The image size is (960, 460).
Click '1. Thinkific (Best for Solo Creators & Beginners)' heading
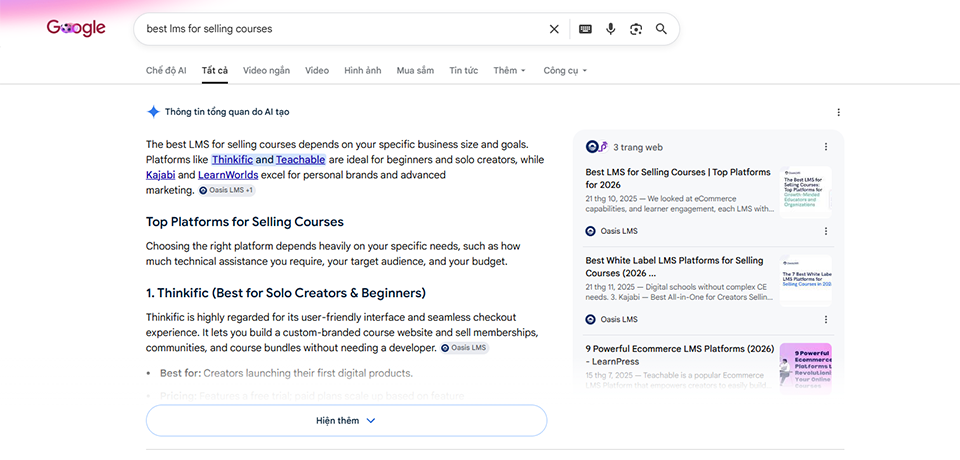[x=286, y=293]
